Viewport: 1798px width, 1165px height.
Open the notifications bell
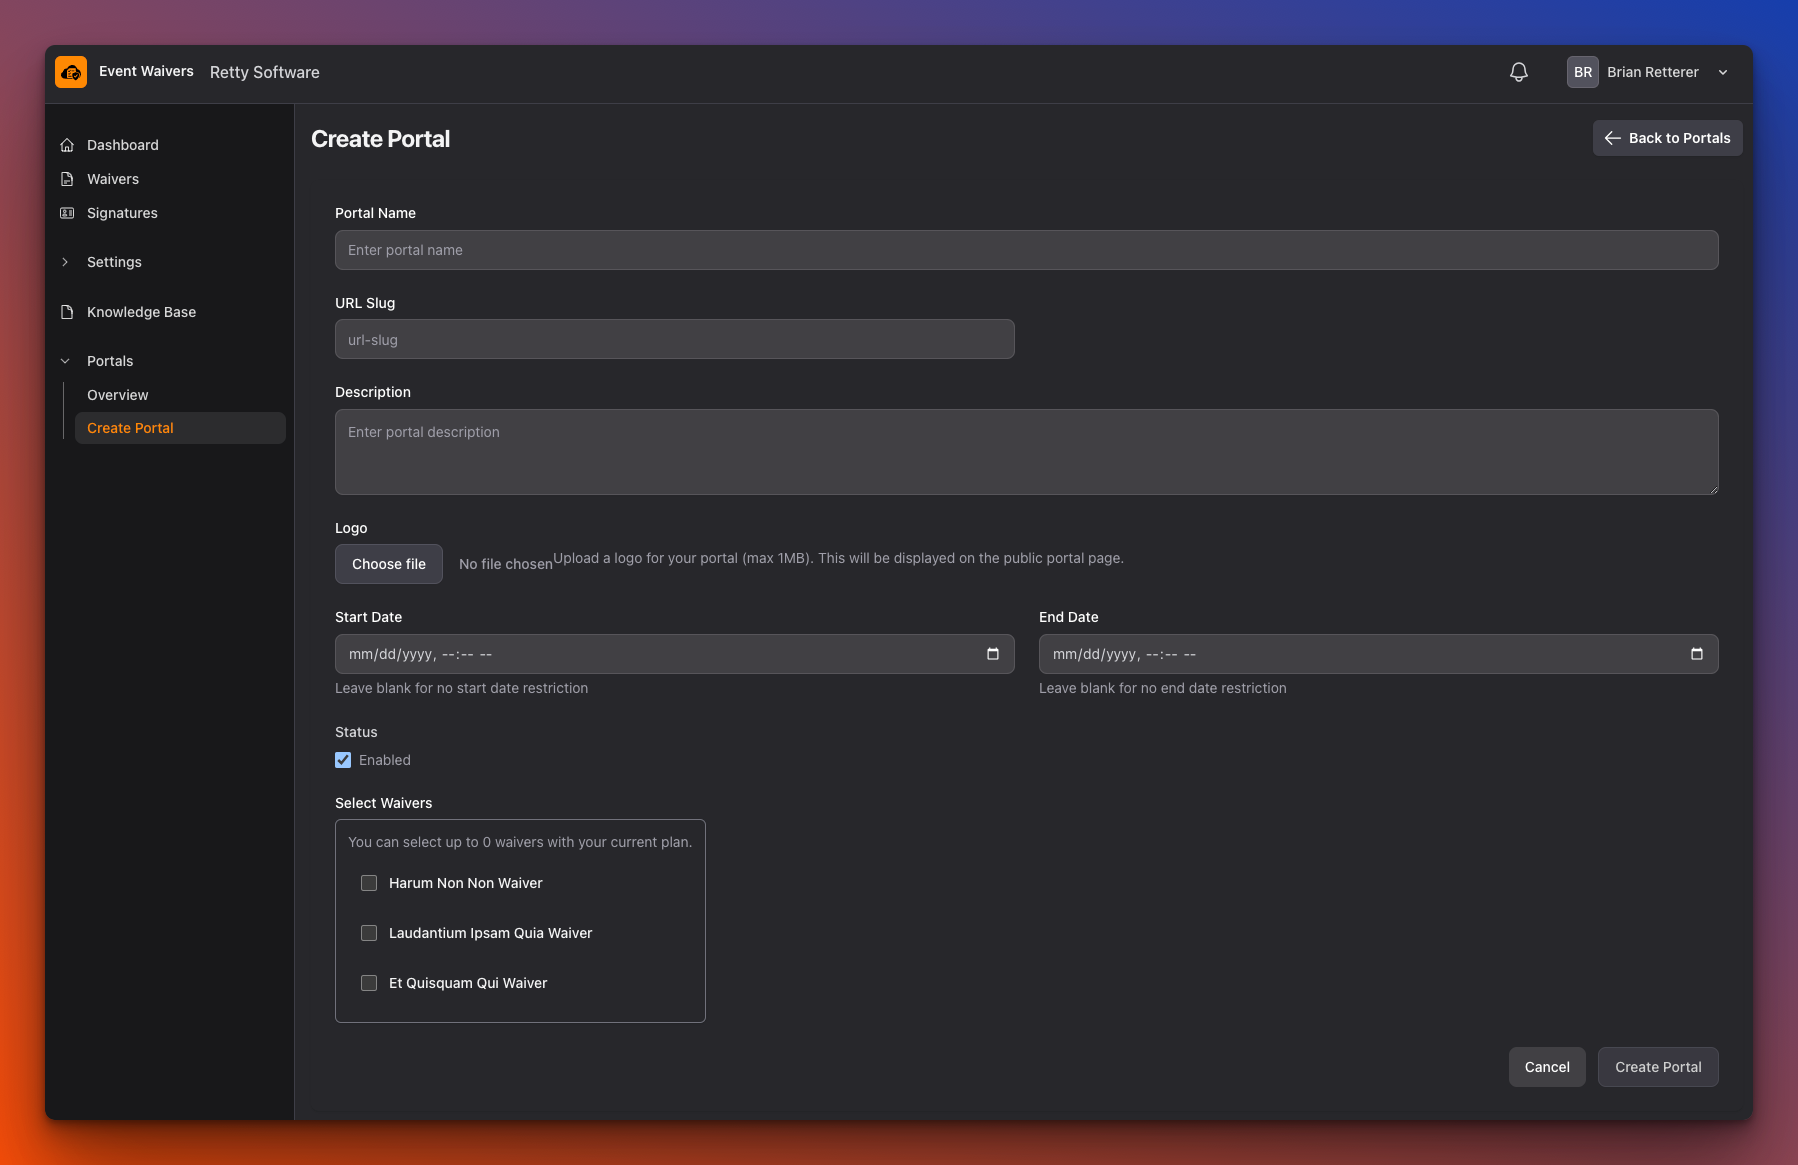click(1518, 72)
